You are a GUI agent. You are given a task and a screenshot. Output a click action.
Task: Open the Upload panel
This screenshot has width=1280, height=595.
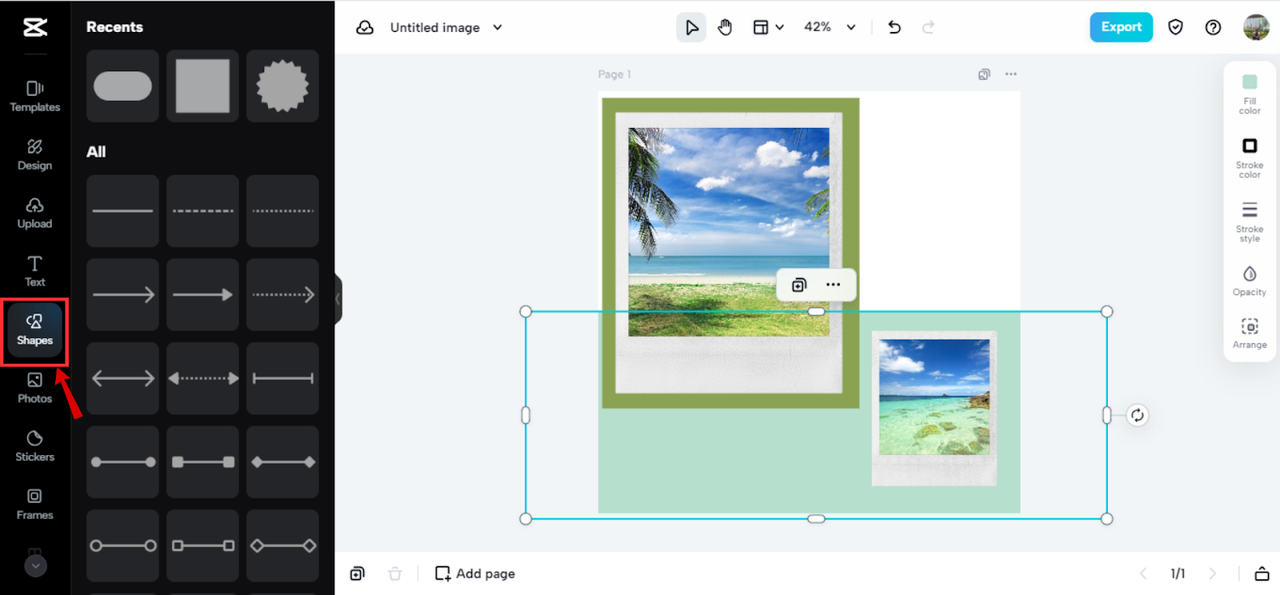pyautogui.click(x=35, y=213)
